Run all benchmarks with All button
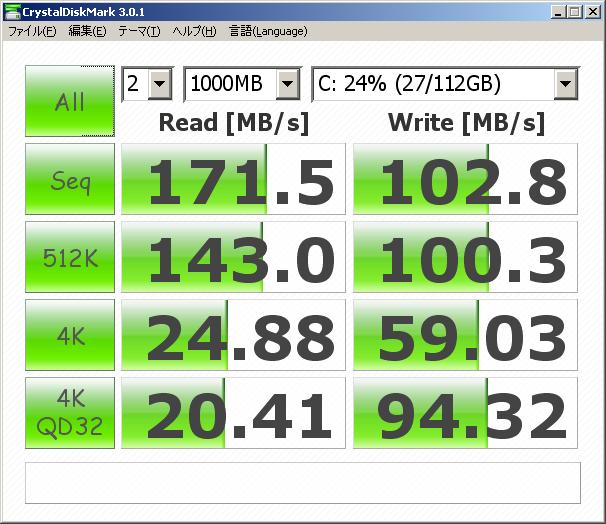Screen dimensions: 606x524 click(x=70, y=101)
